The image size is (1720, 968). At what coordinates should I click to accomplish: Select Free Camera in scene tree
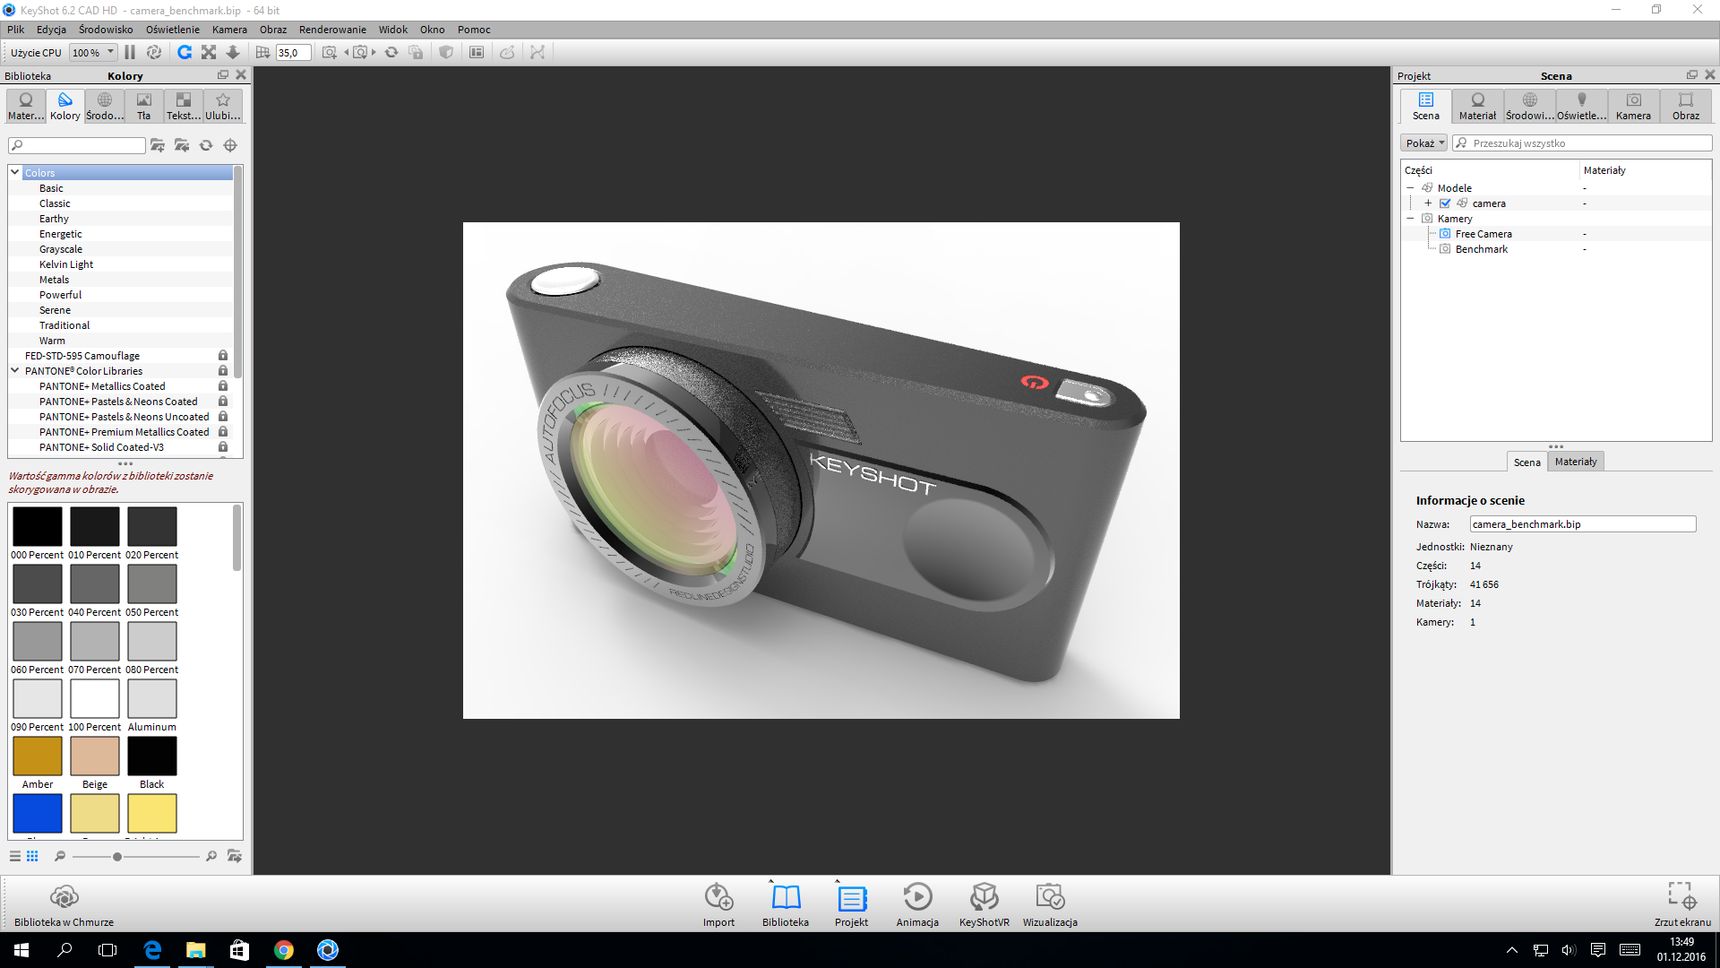click(x=1483, y=233)
